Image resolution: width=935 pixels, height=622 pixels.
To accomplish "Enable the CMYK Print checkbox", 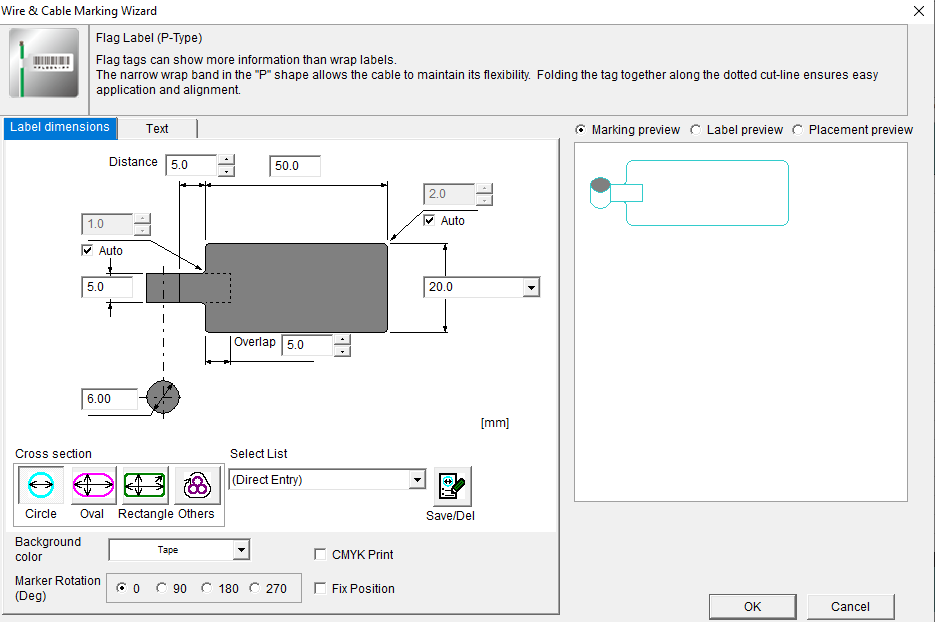I will pyautogui.click(x=321, y=555).
